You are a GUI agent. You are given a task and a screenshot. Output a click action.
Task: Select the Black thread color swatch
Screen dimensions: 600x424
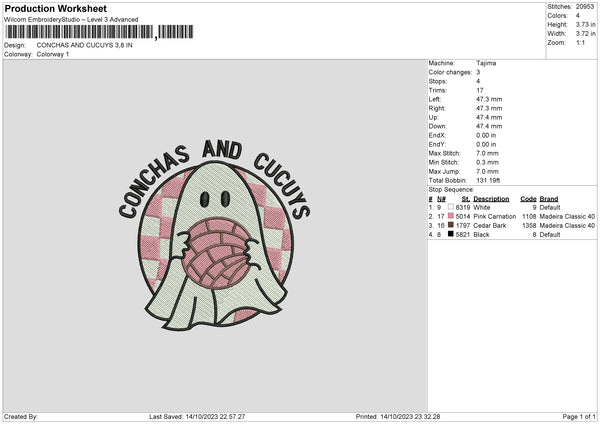point(451,234)
